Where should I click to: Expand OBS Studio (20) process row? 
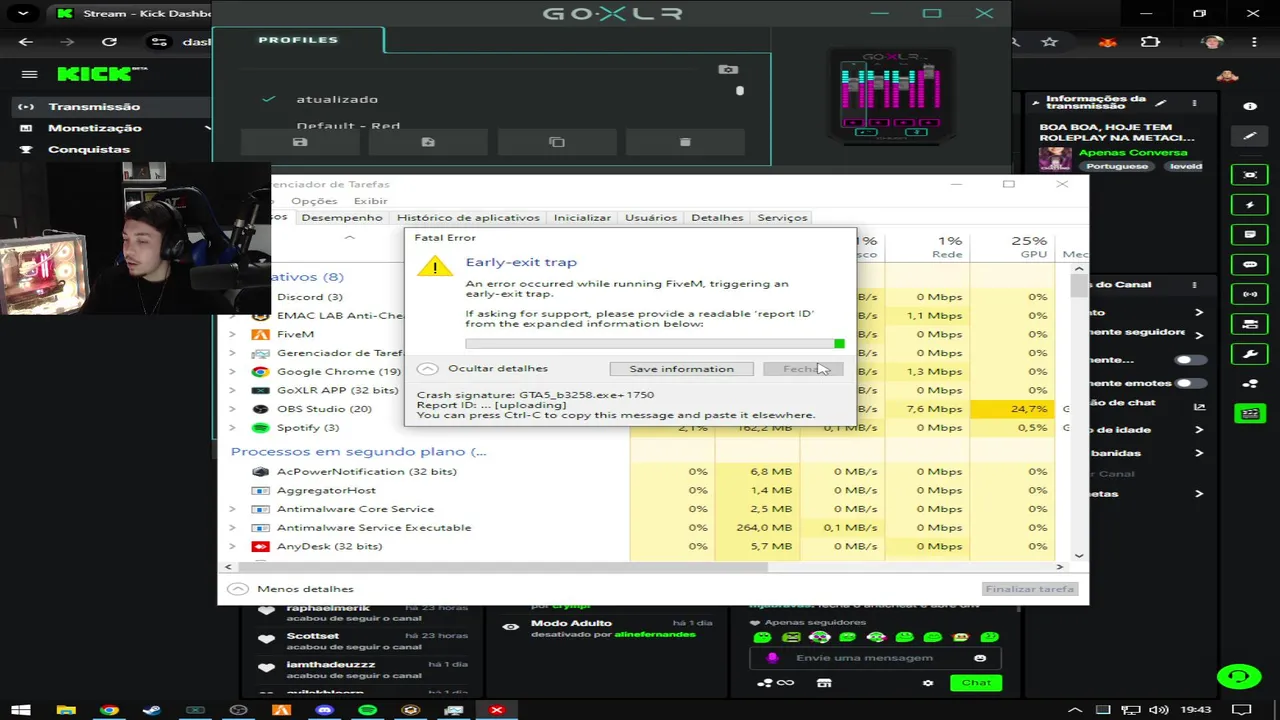232,409
